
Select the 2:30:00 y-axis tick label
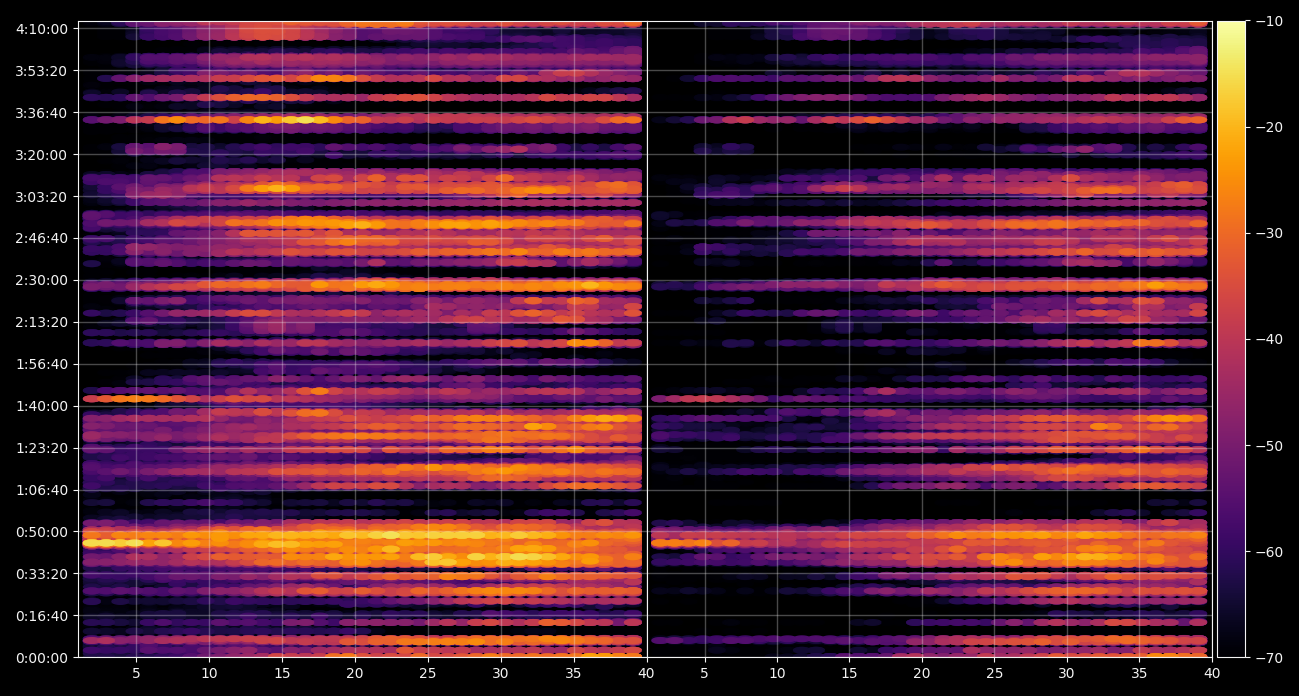click(x=42, y=280)
